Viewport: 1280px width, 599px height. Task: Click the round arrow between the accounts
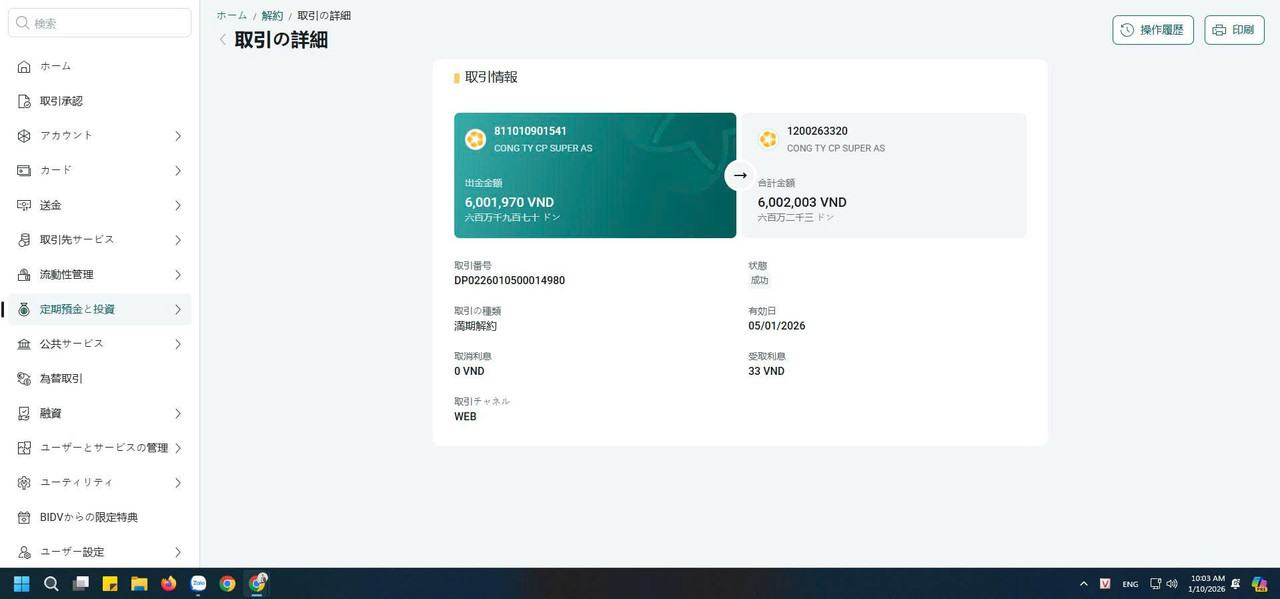coord(739,175)
